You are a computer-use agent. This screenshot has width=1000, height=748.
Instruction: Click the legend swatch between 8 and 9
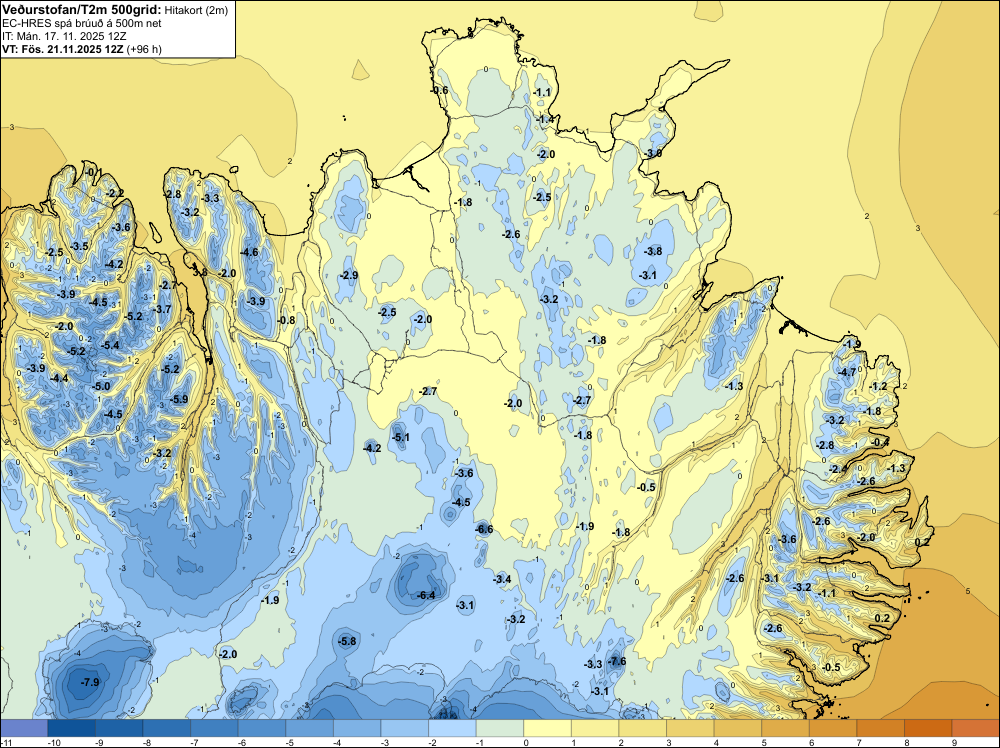[x=929, y=728]
